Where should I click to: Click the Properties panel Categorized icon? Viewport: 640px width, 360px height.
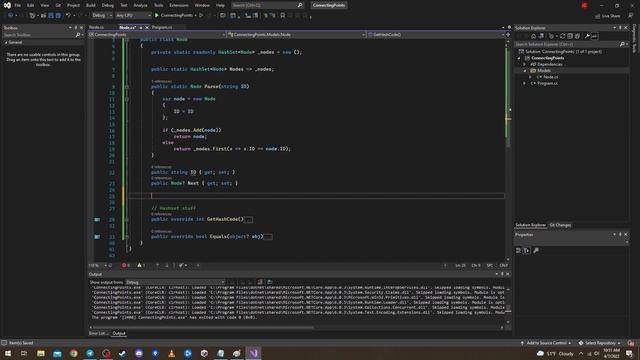coord(519,251)
